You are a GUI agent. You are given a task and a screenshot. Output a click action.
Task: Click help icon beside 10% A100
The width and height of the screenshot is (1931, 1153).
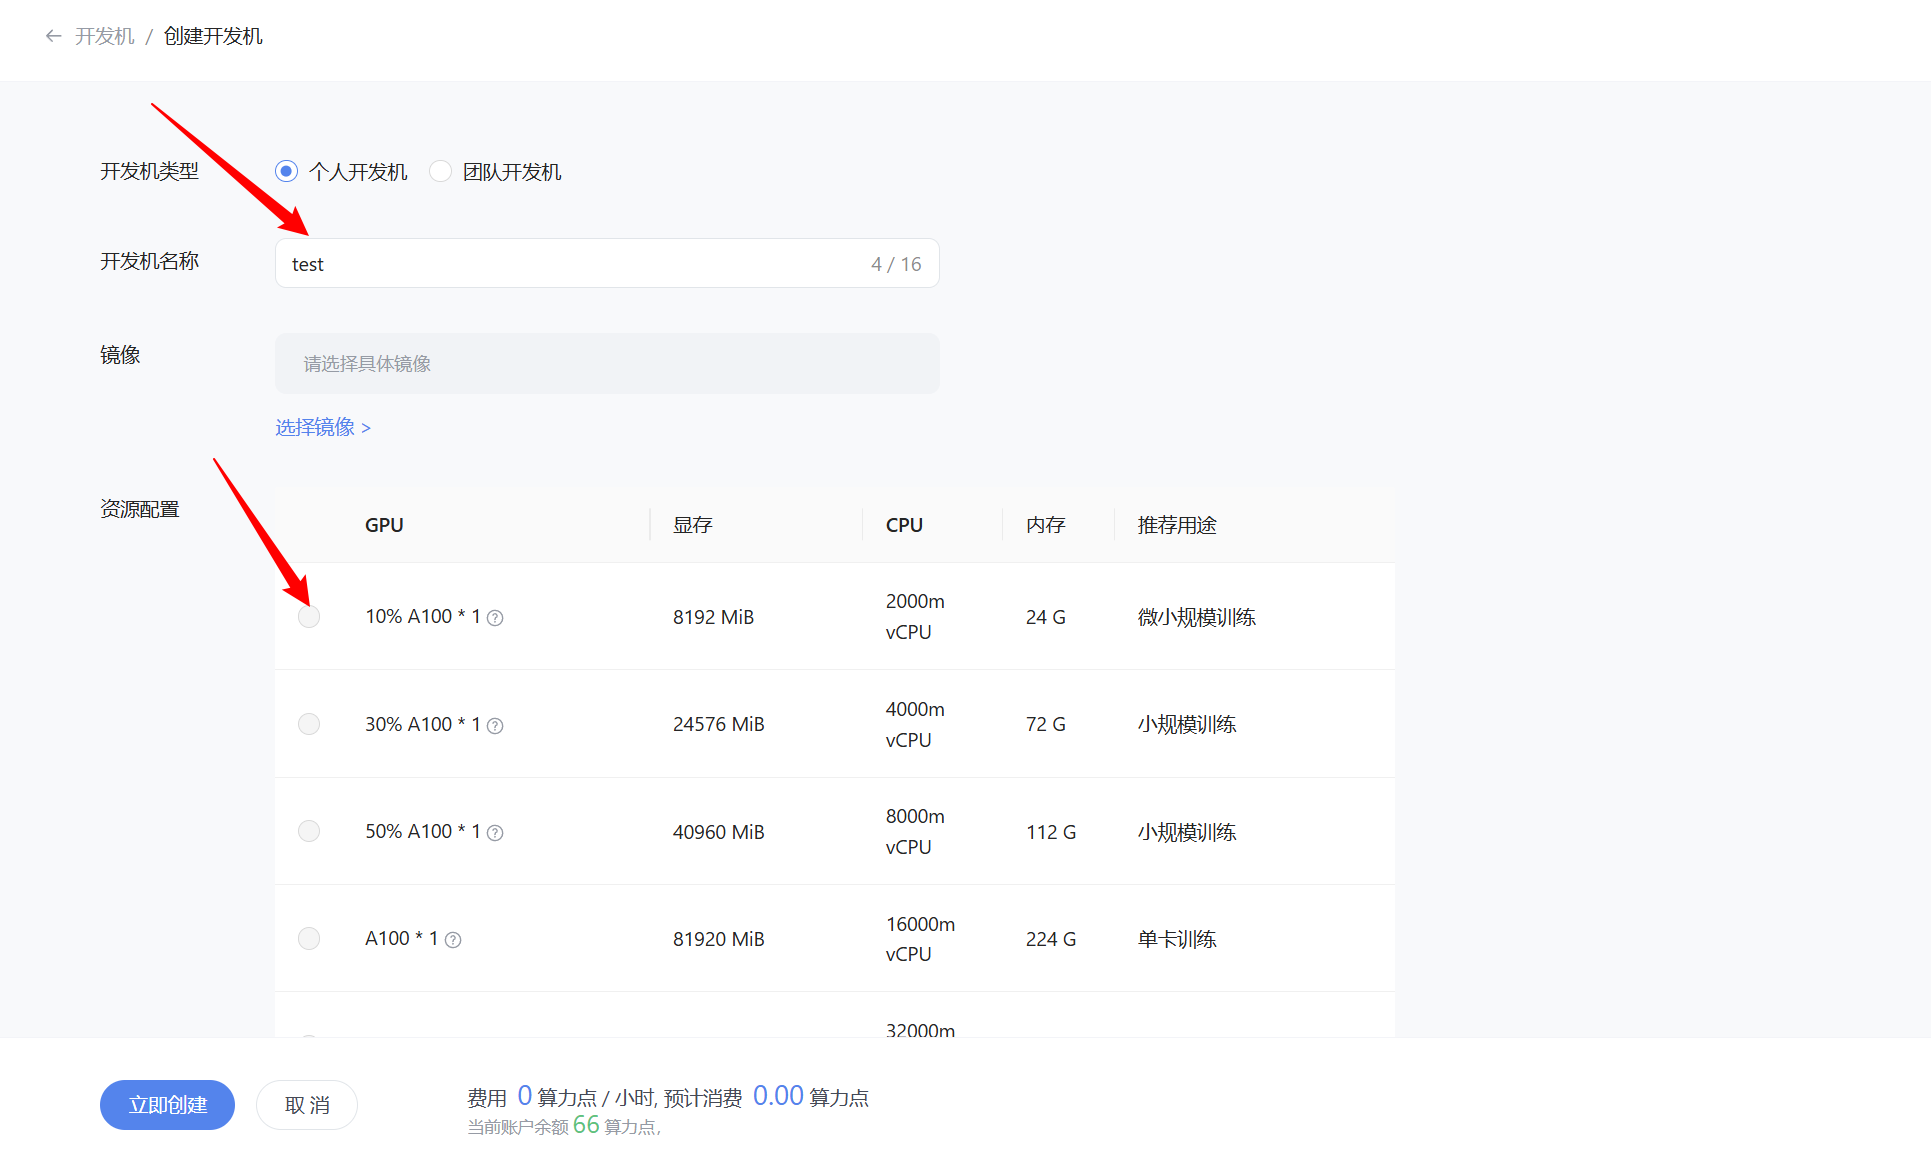point(495,618)
